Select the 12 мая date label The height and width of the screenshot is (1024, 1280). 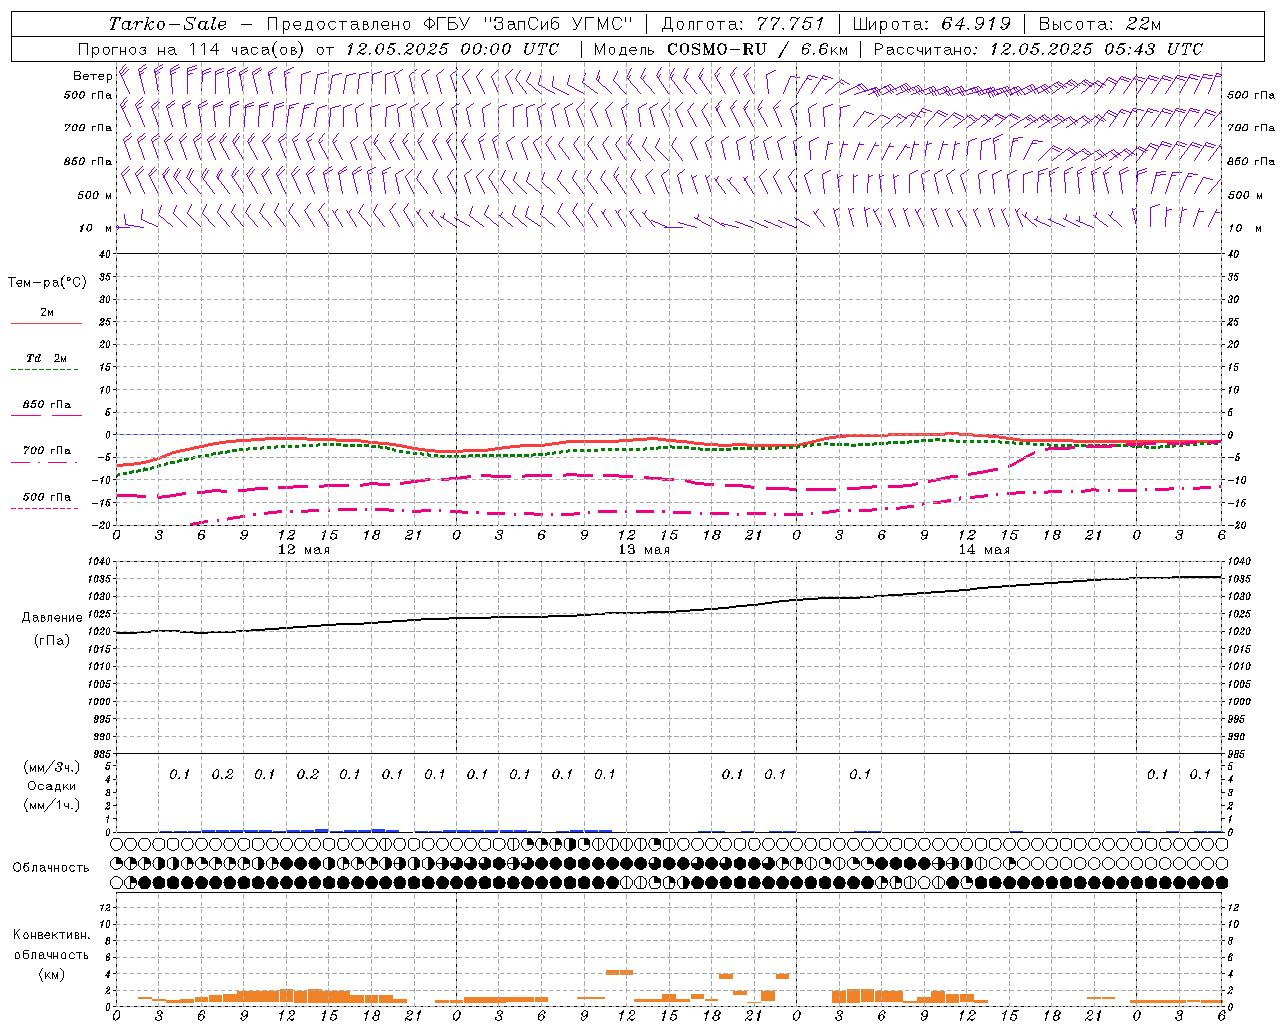point(303,550)
